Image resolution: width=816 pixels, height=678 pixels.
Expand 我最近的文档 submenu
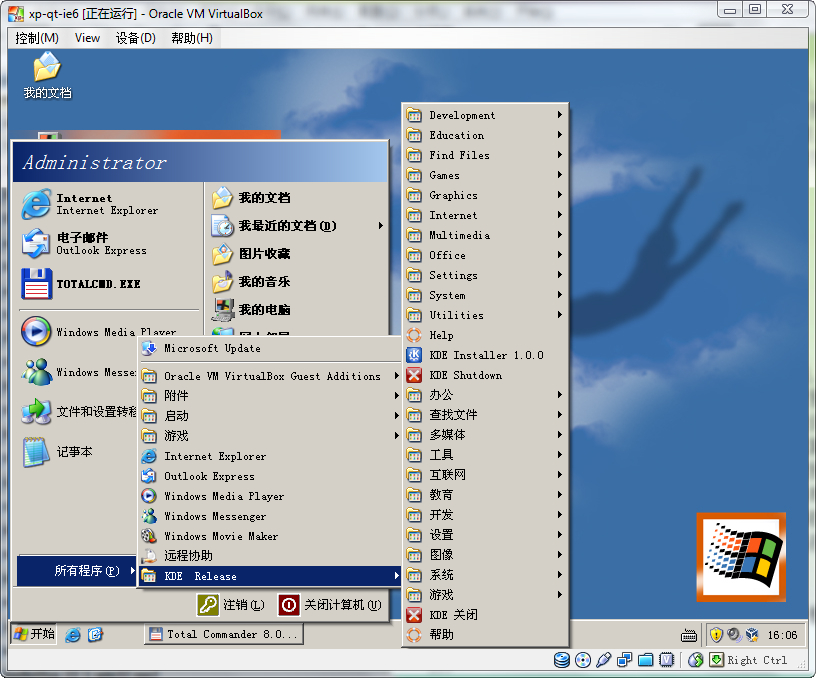point(297,226)
